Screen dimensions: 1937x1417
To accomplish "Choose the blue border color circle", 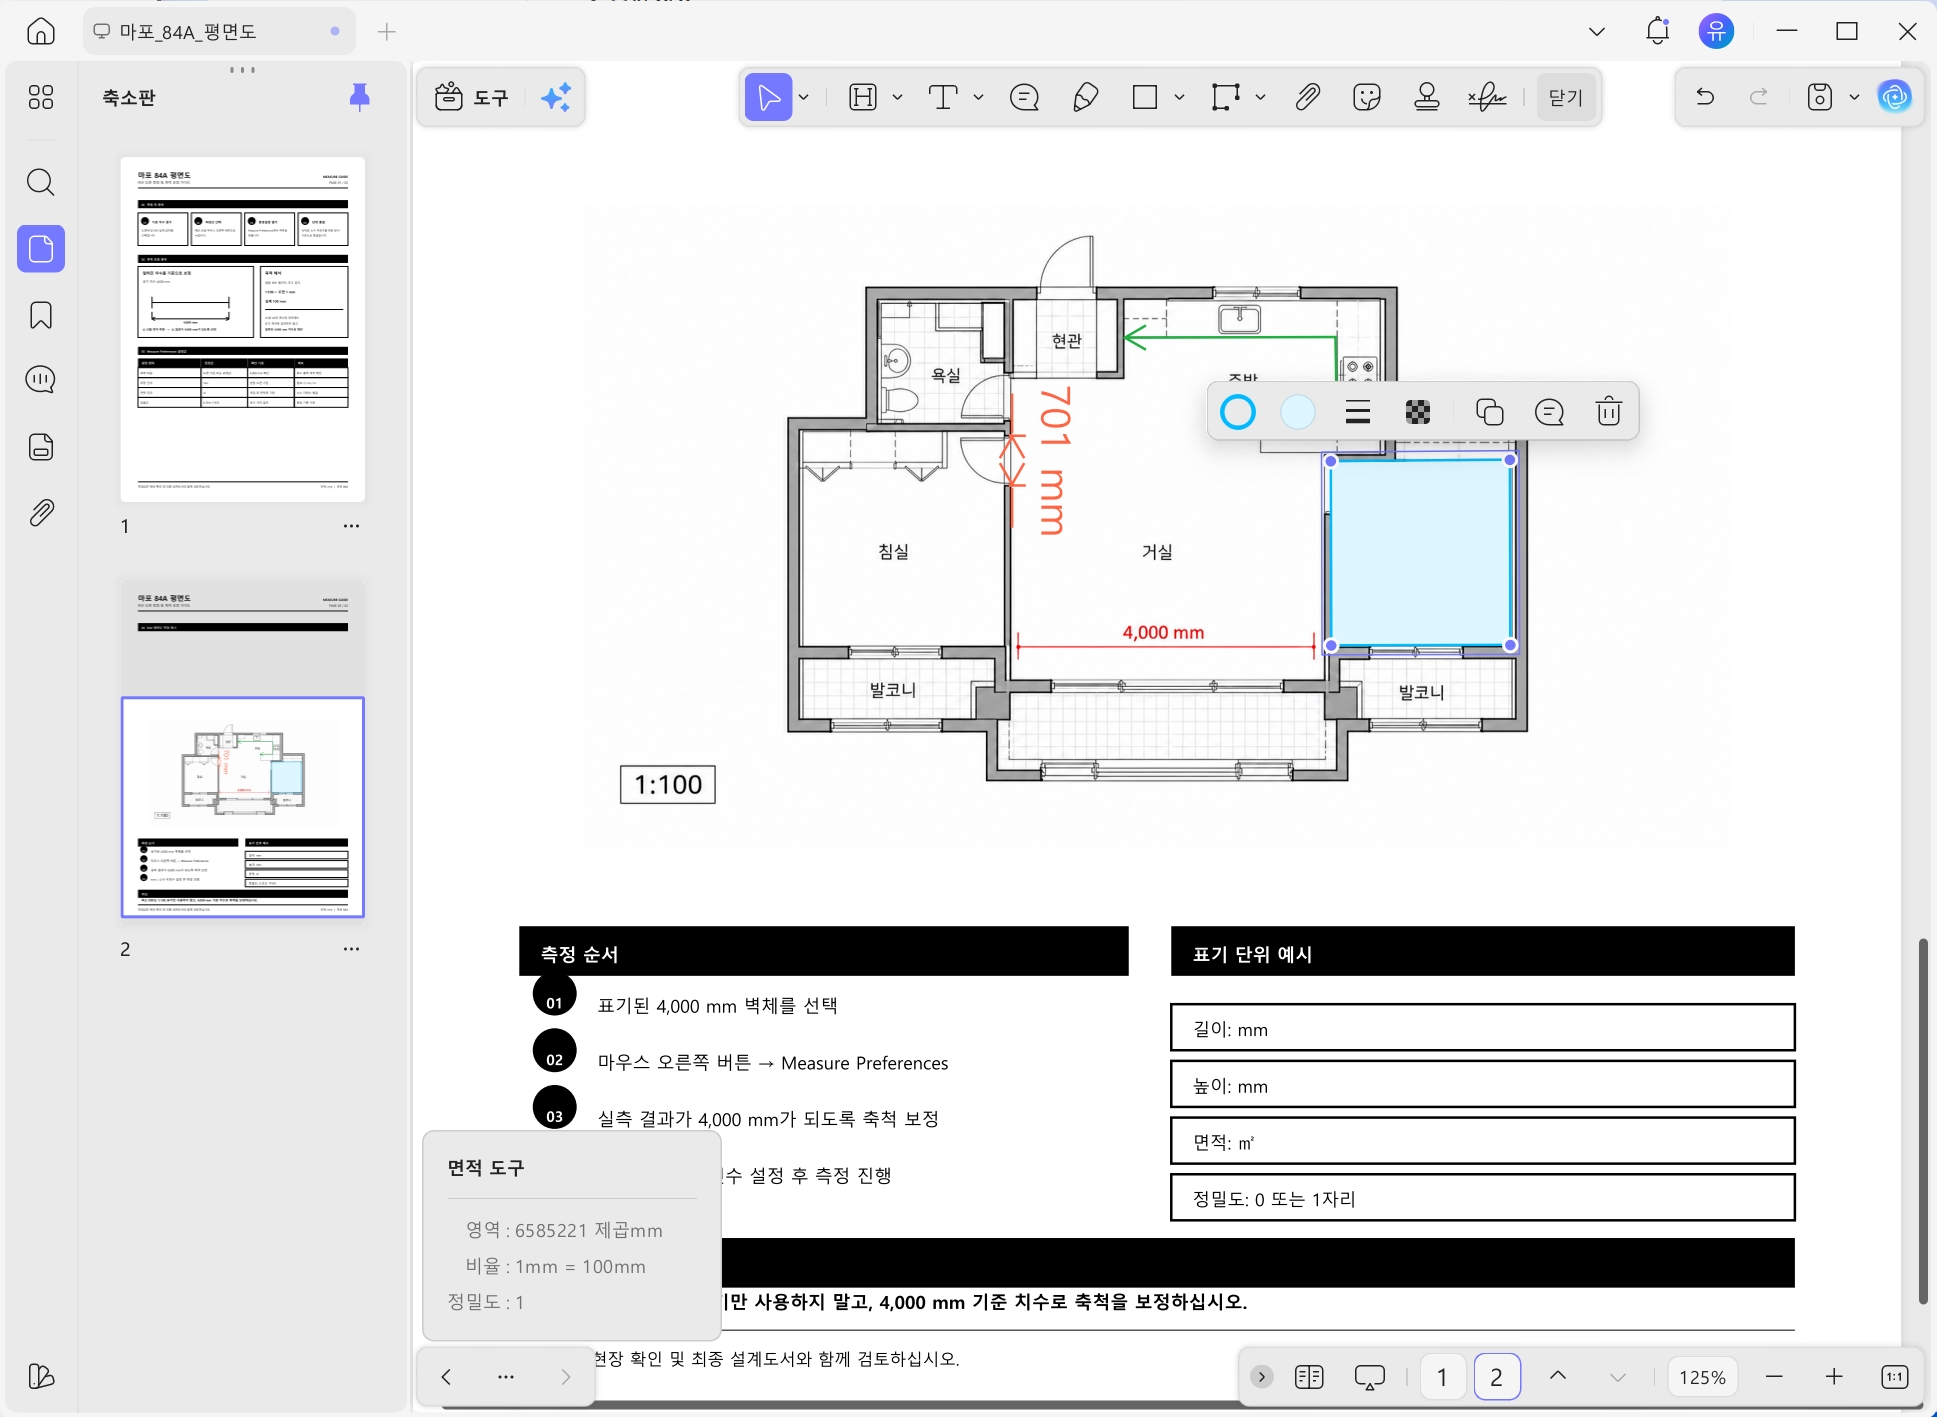I will pos(1238,412).
